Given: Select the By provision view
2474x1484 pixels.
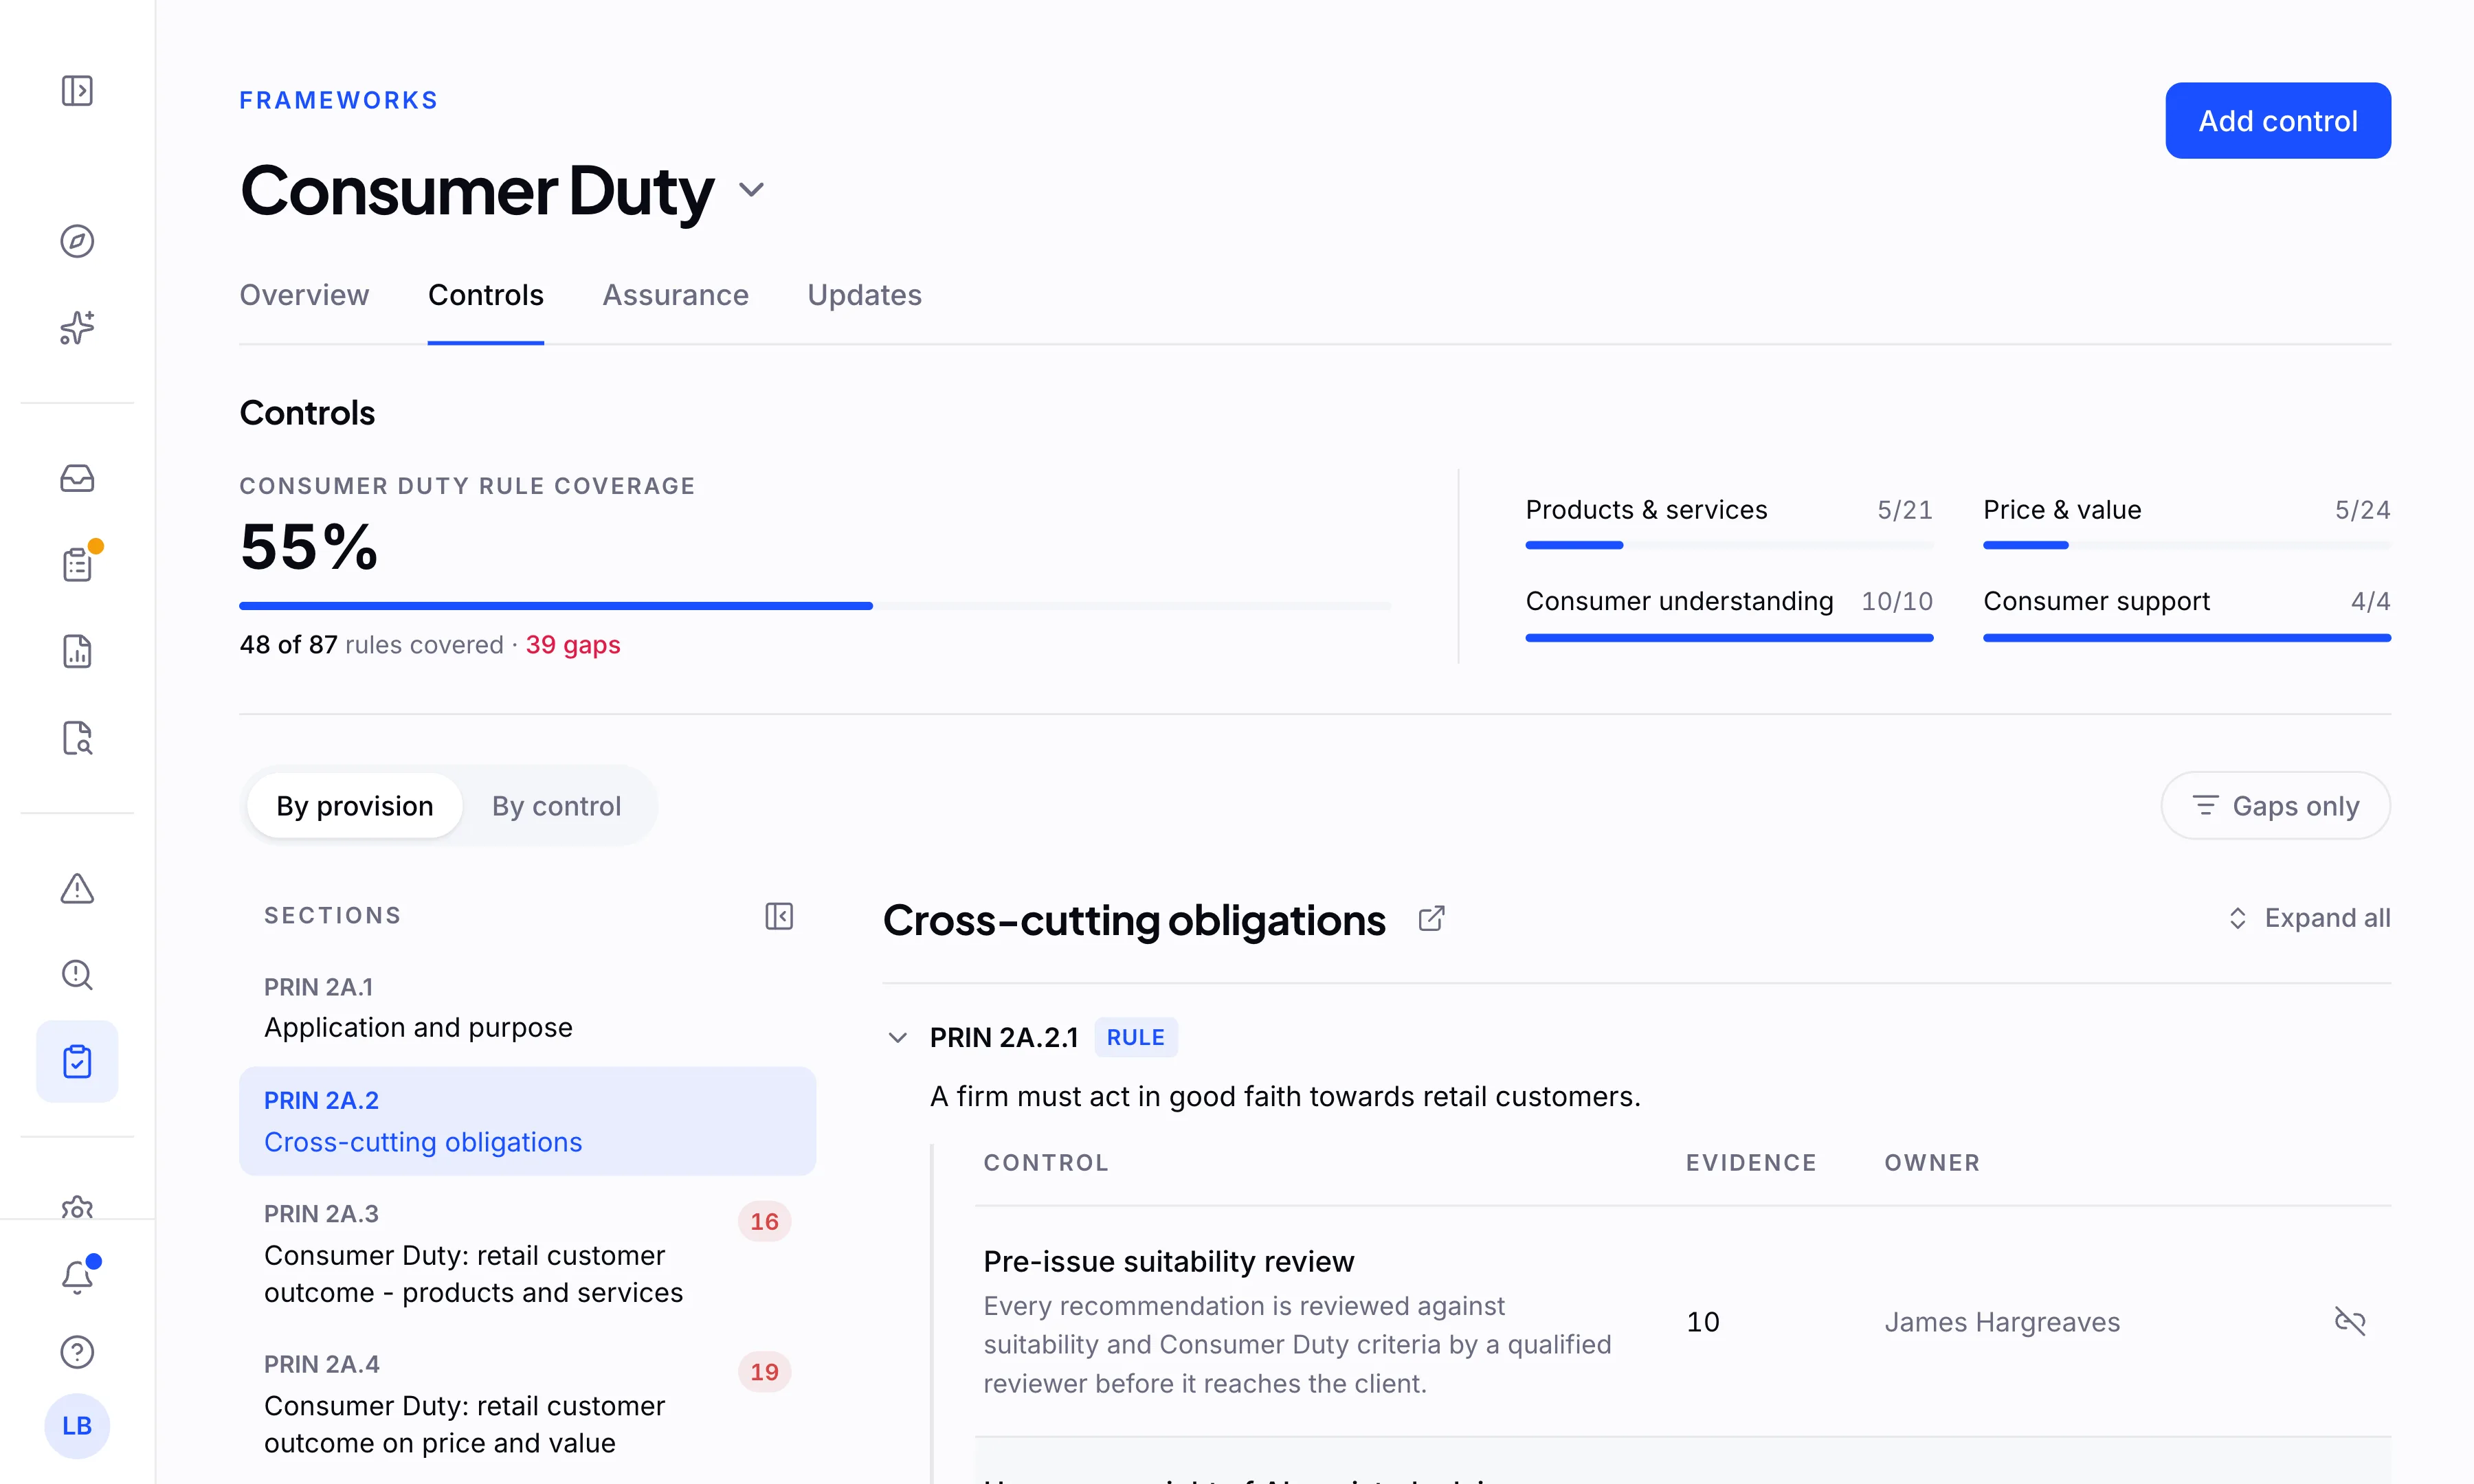Looking at the screenshot, I should point(355,806).
